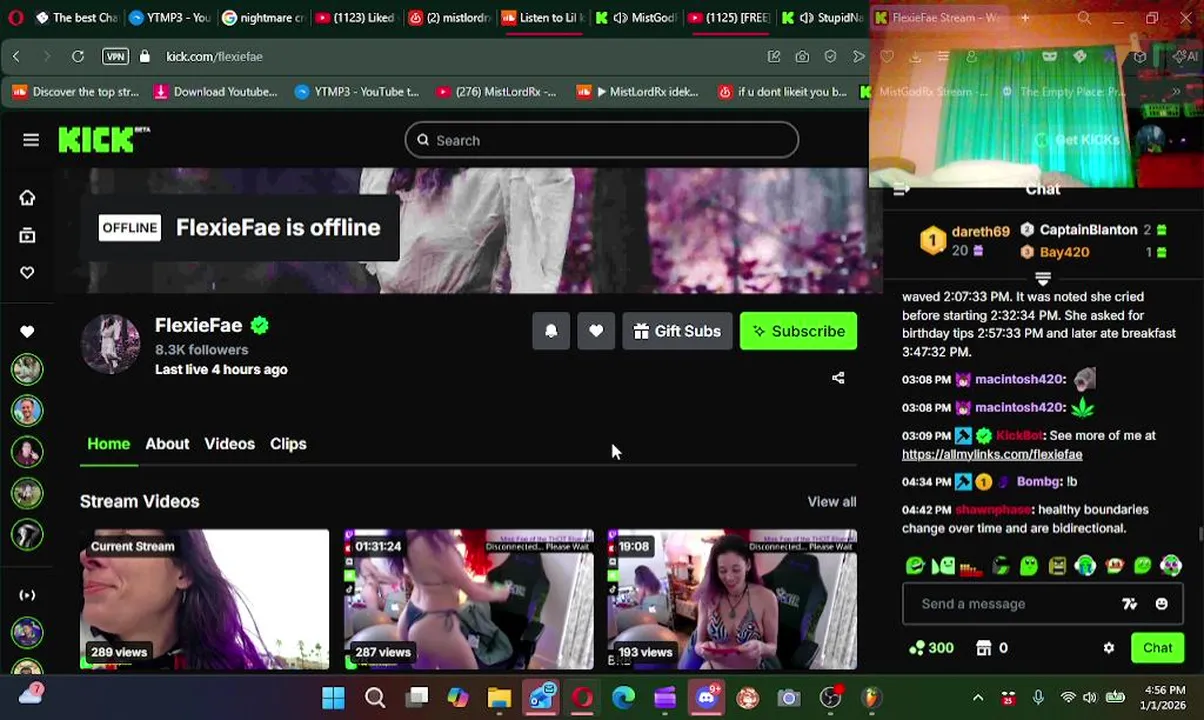Open the Kicks 300 balance
1204x720 pixels.
point(930,648)
